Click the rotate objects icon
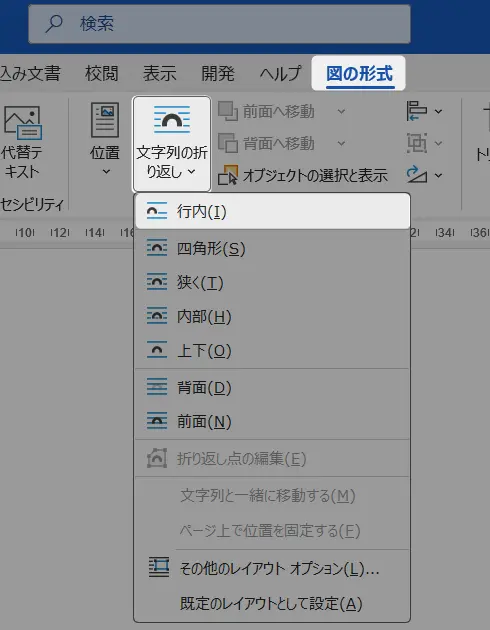490x630 pixels. pyautogui.click(x=416, y=175)
